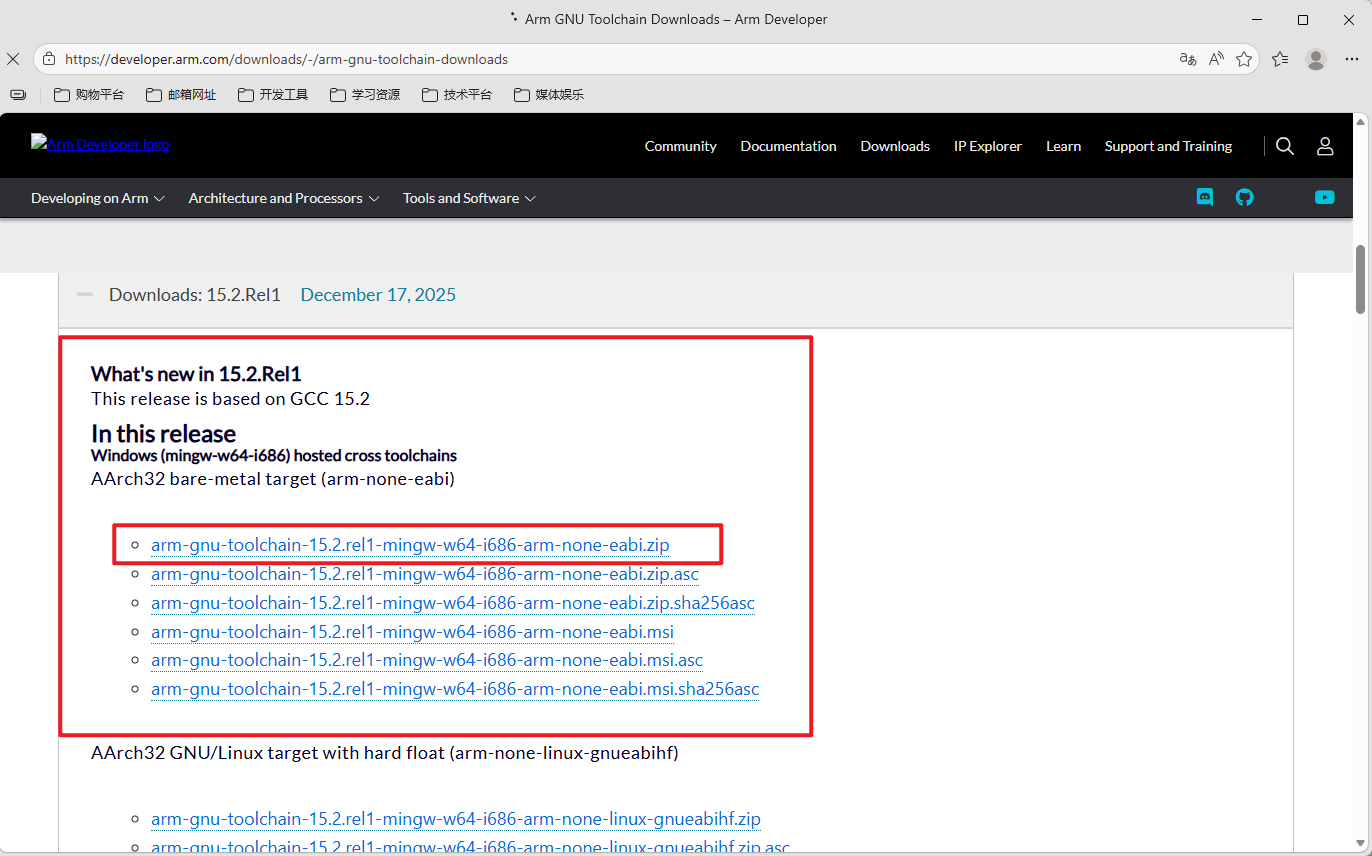The height and width of the screenshot is (856, 1372).
Task: Activate the read aloud icon
Action: [x=1216, y=59]
